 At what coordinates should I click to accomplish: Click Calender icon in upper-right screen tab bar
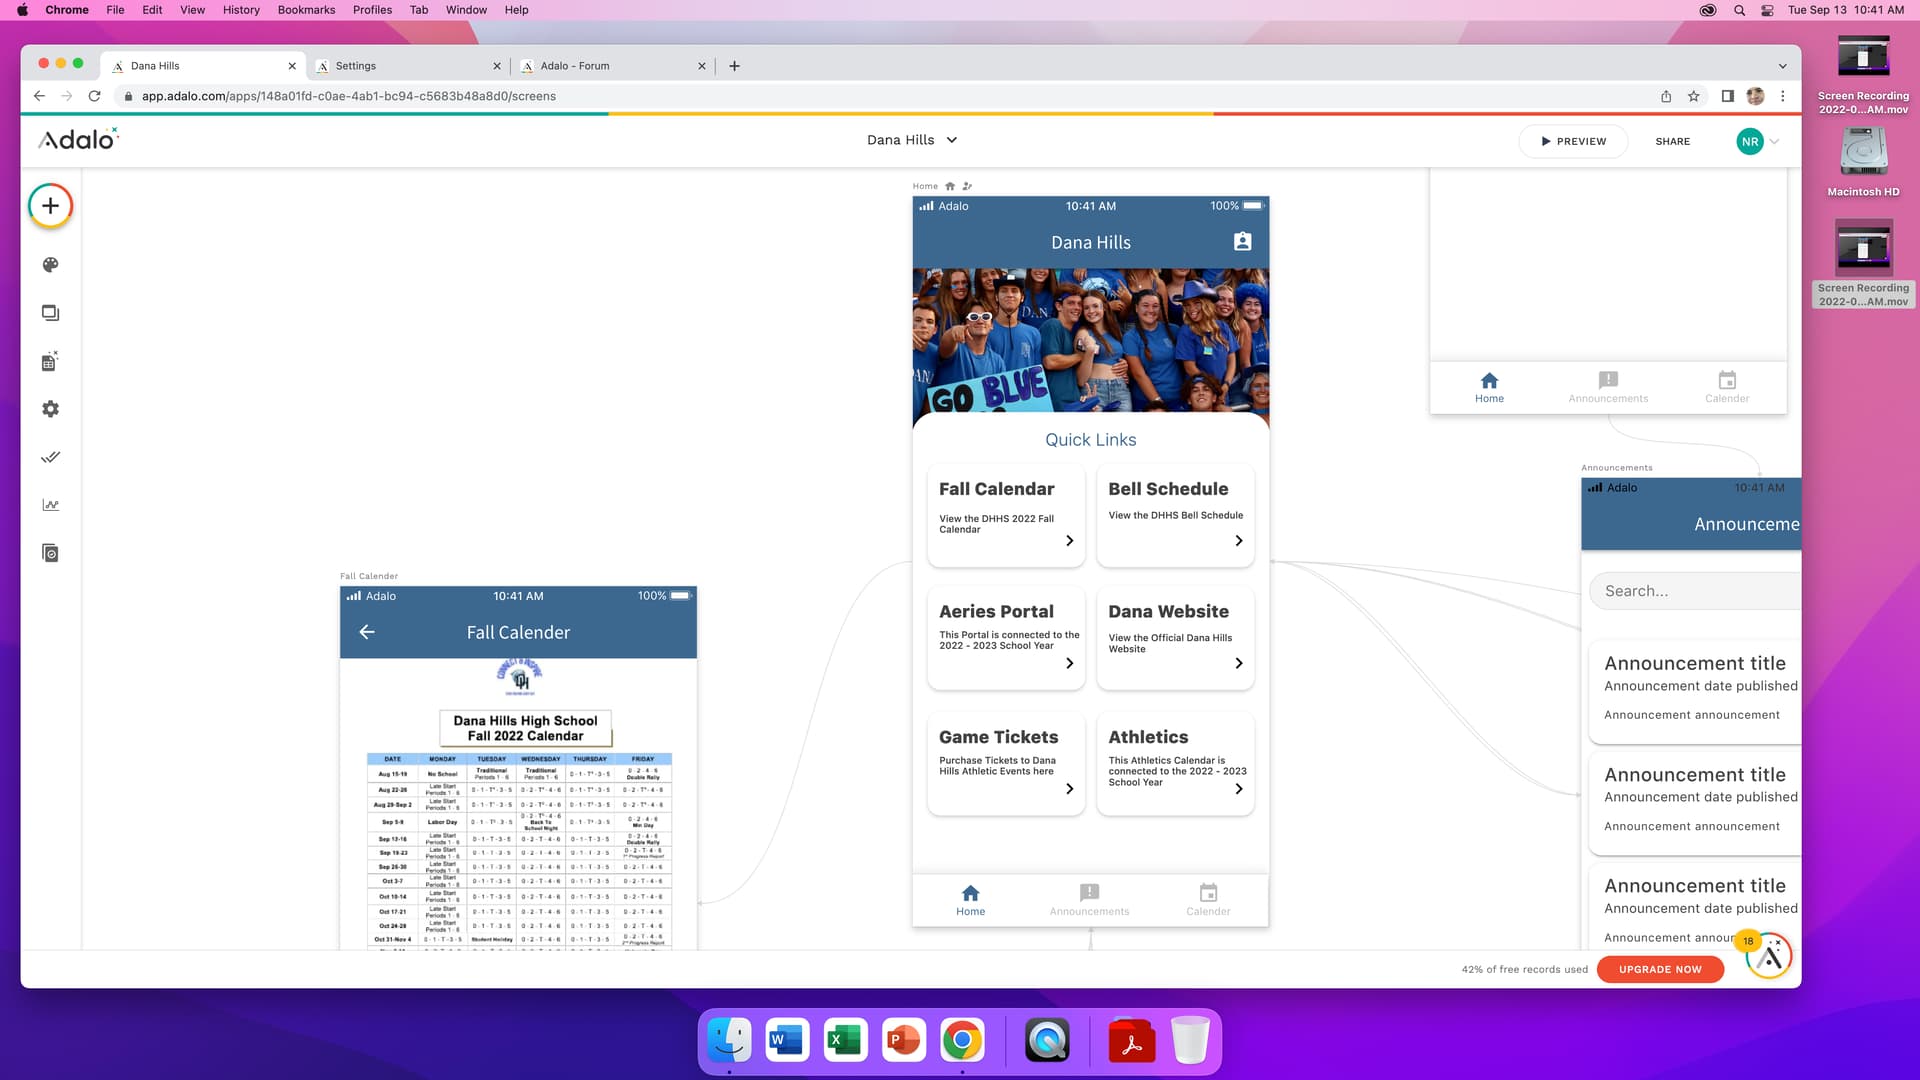1727,380
